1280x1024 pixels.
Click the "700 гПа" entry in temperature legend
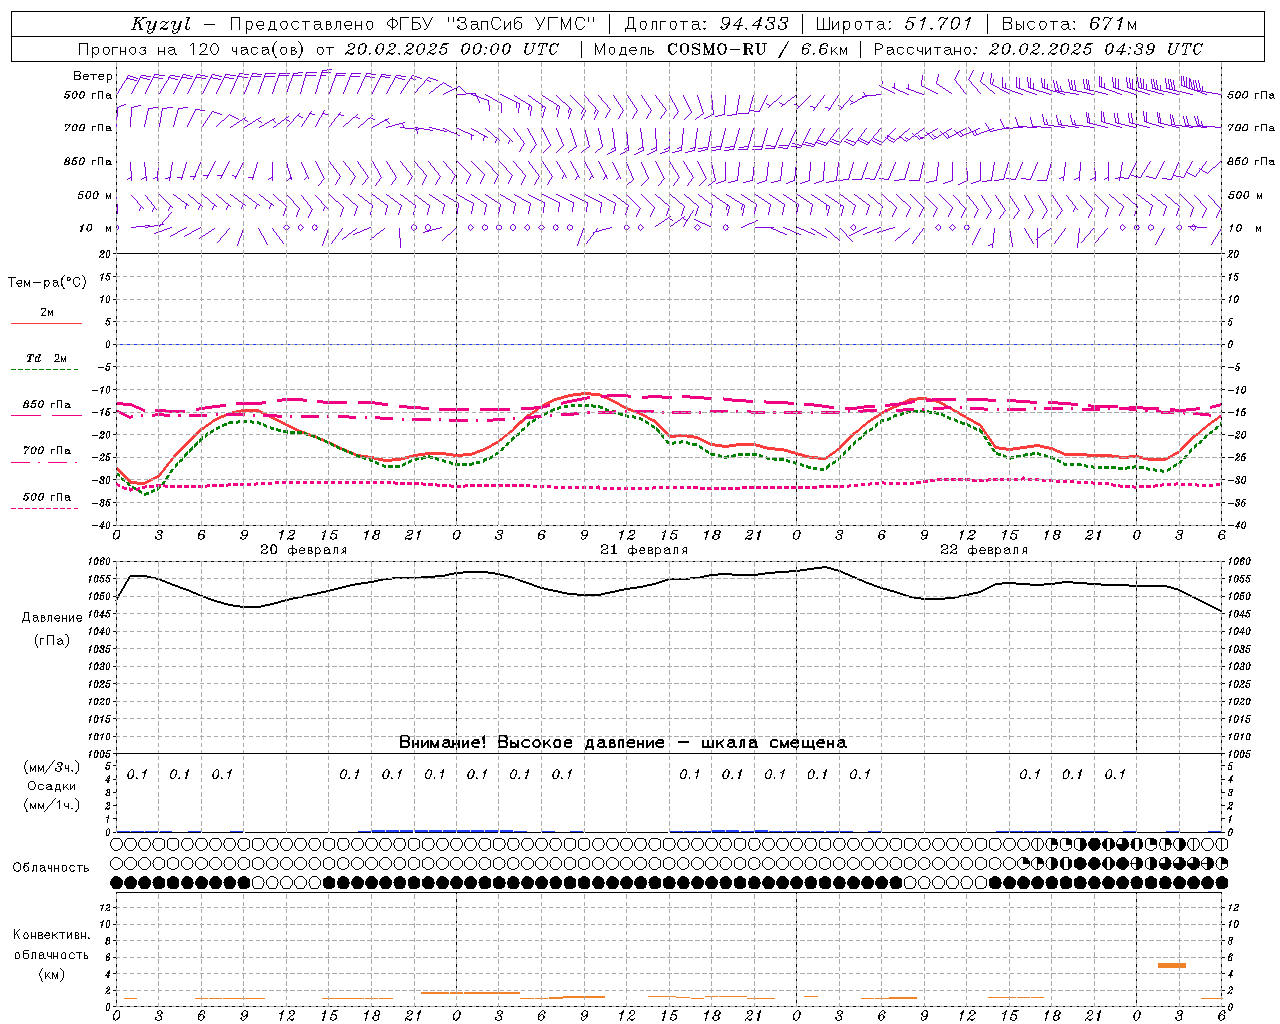coord(47,451)
